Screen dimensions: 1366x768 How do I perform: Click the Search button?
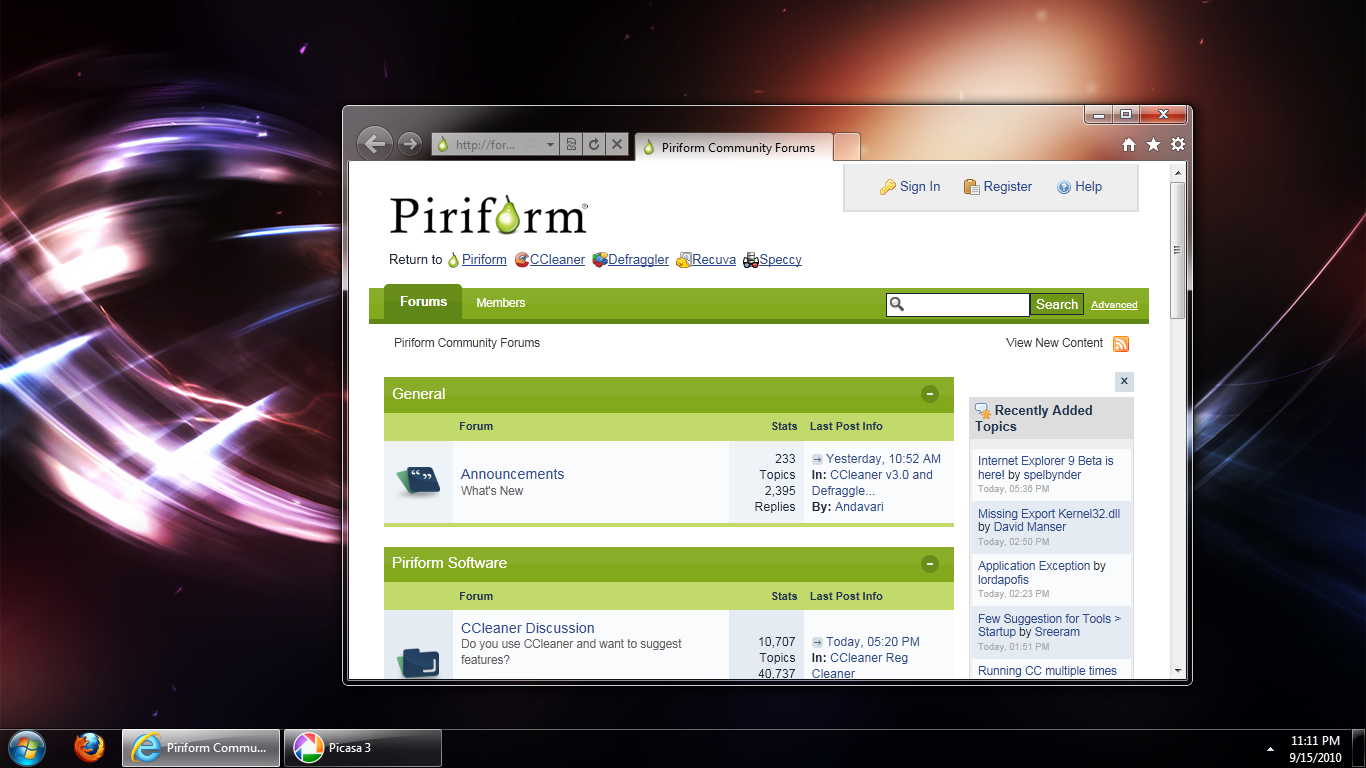(x=1057, y=305)
